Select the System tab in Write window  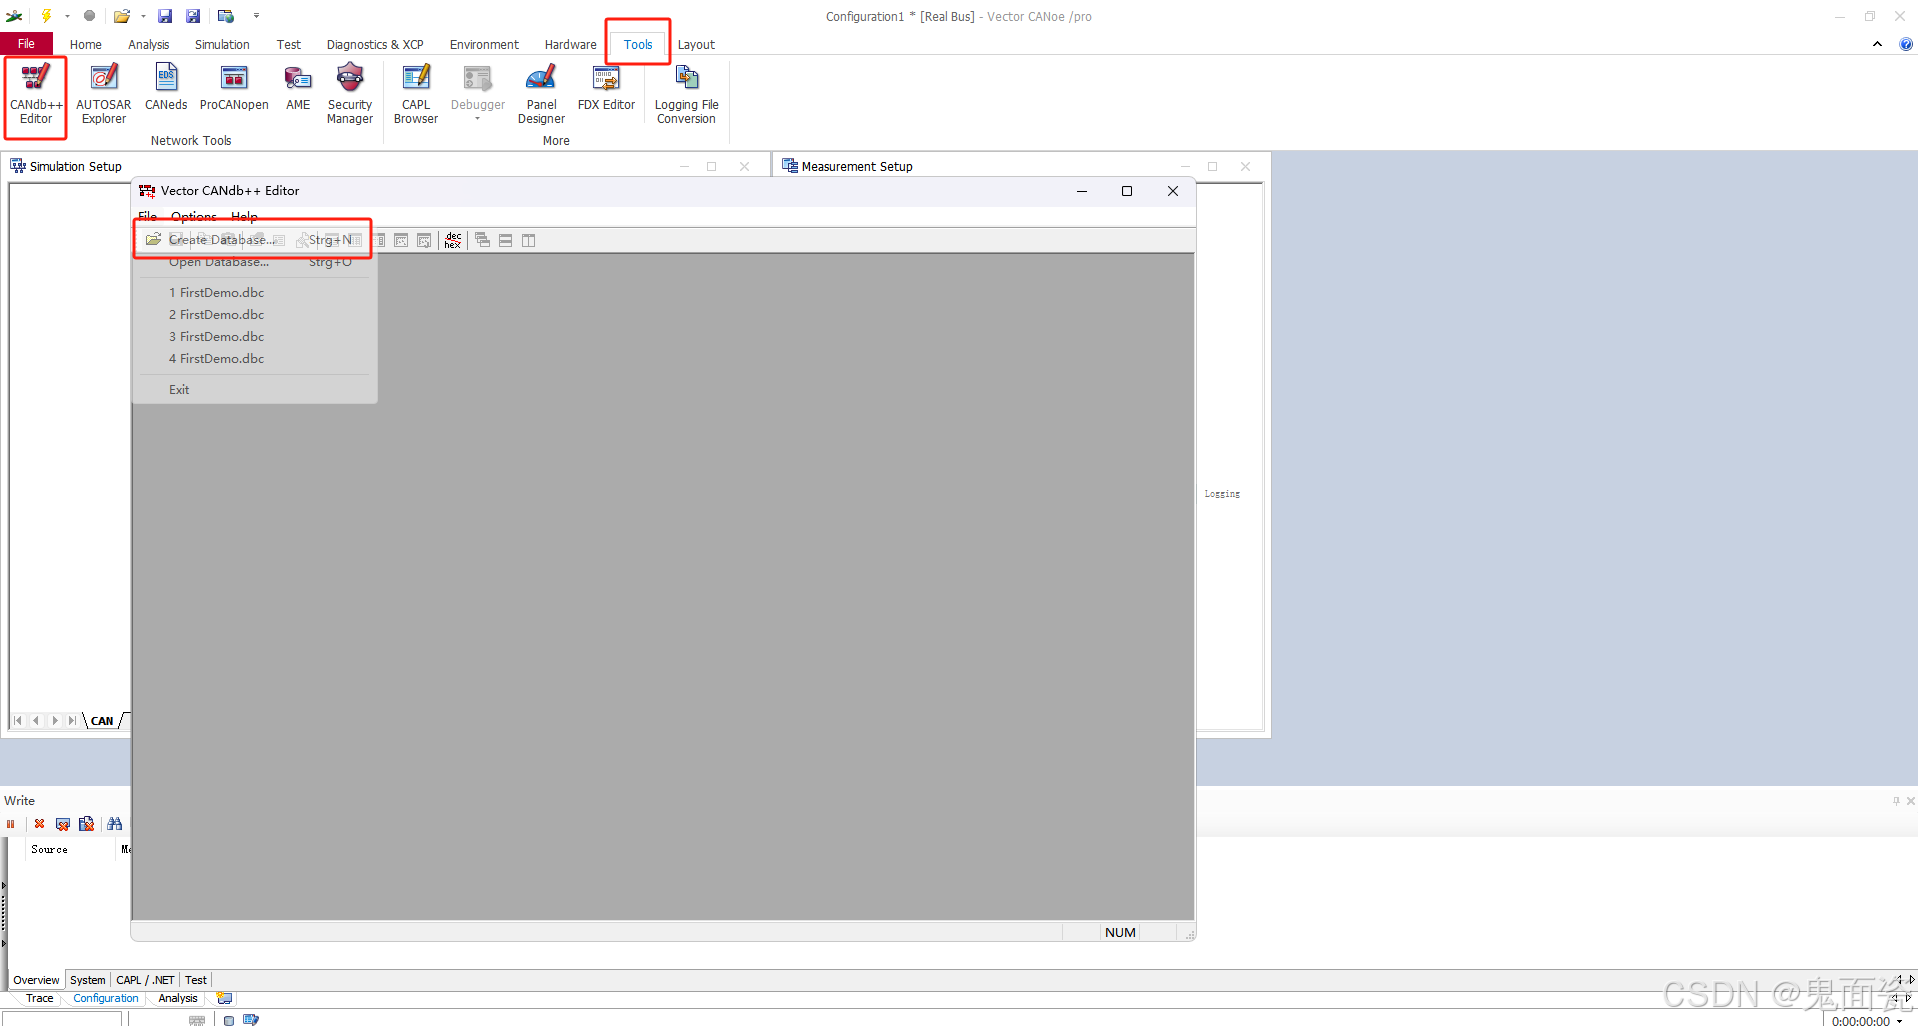tap(88, 980)
